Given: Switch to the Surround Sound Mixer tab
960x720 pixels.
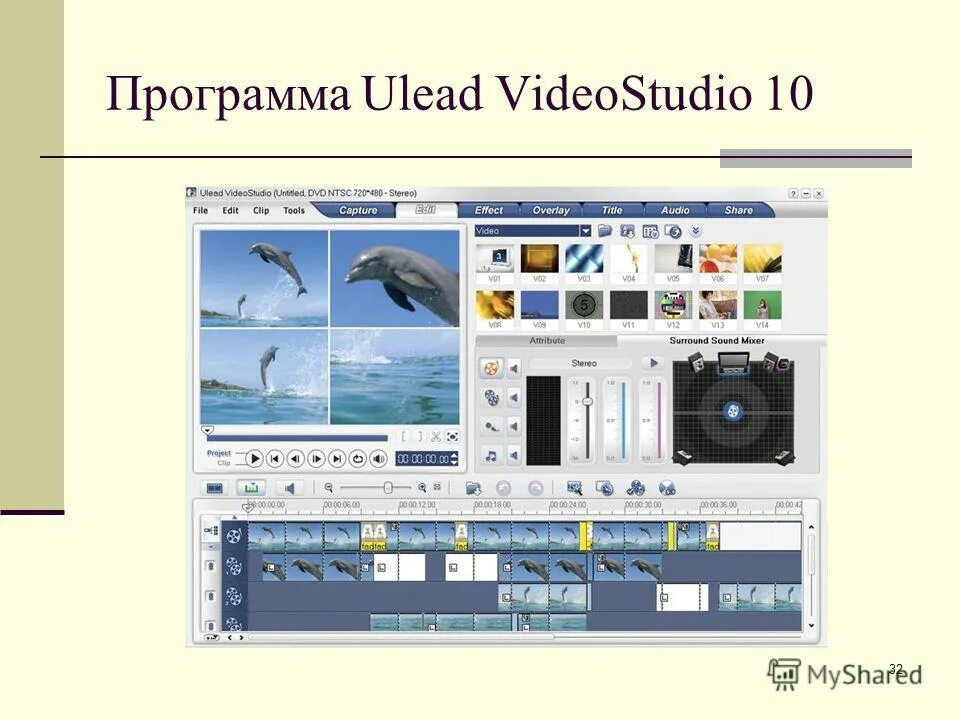Looking at the screenshot, I should (x=717, y=340).
